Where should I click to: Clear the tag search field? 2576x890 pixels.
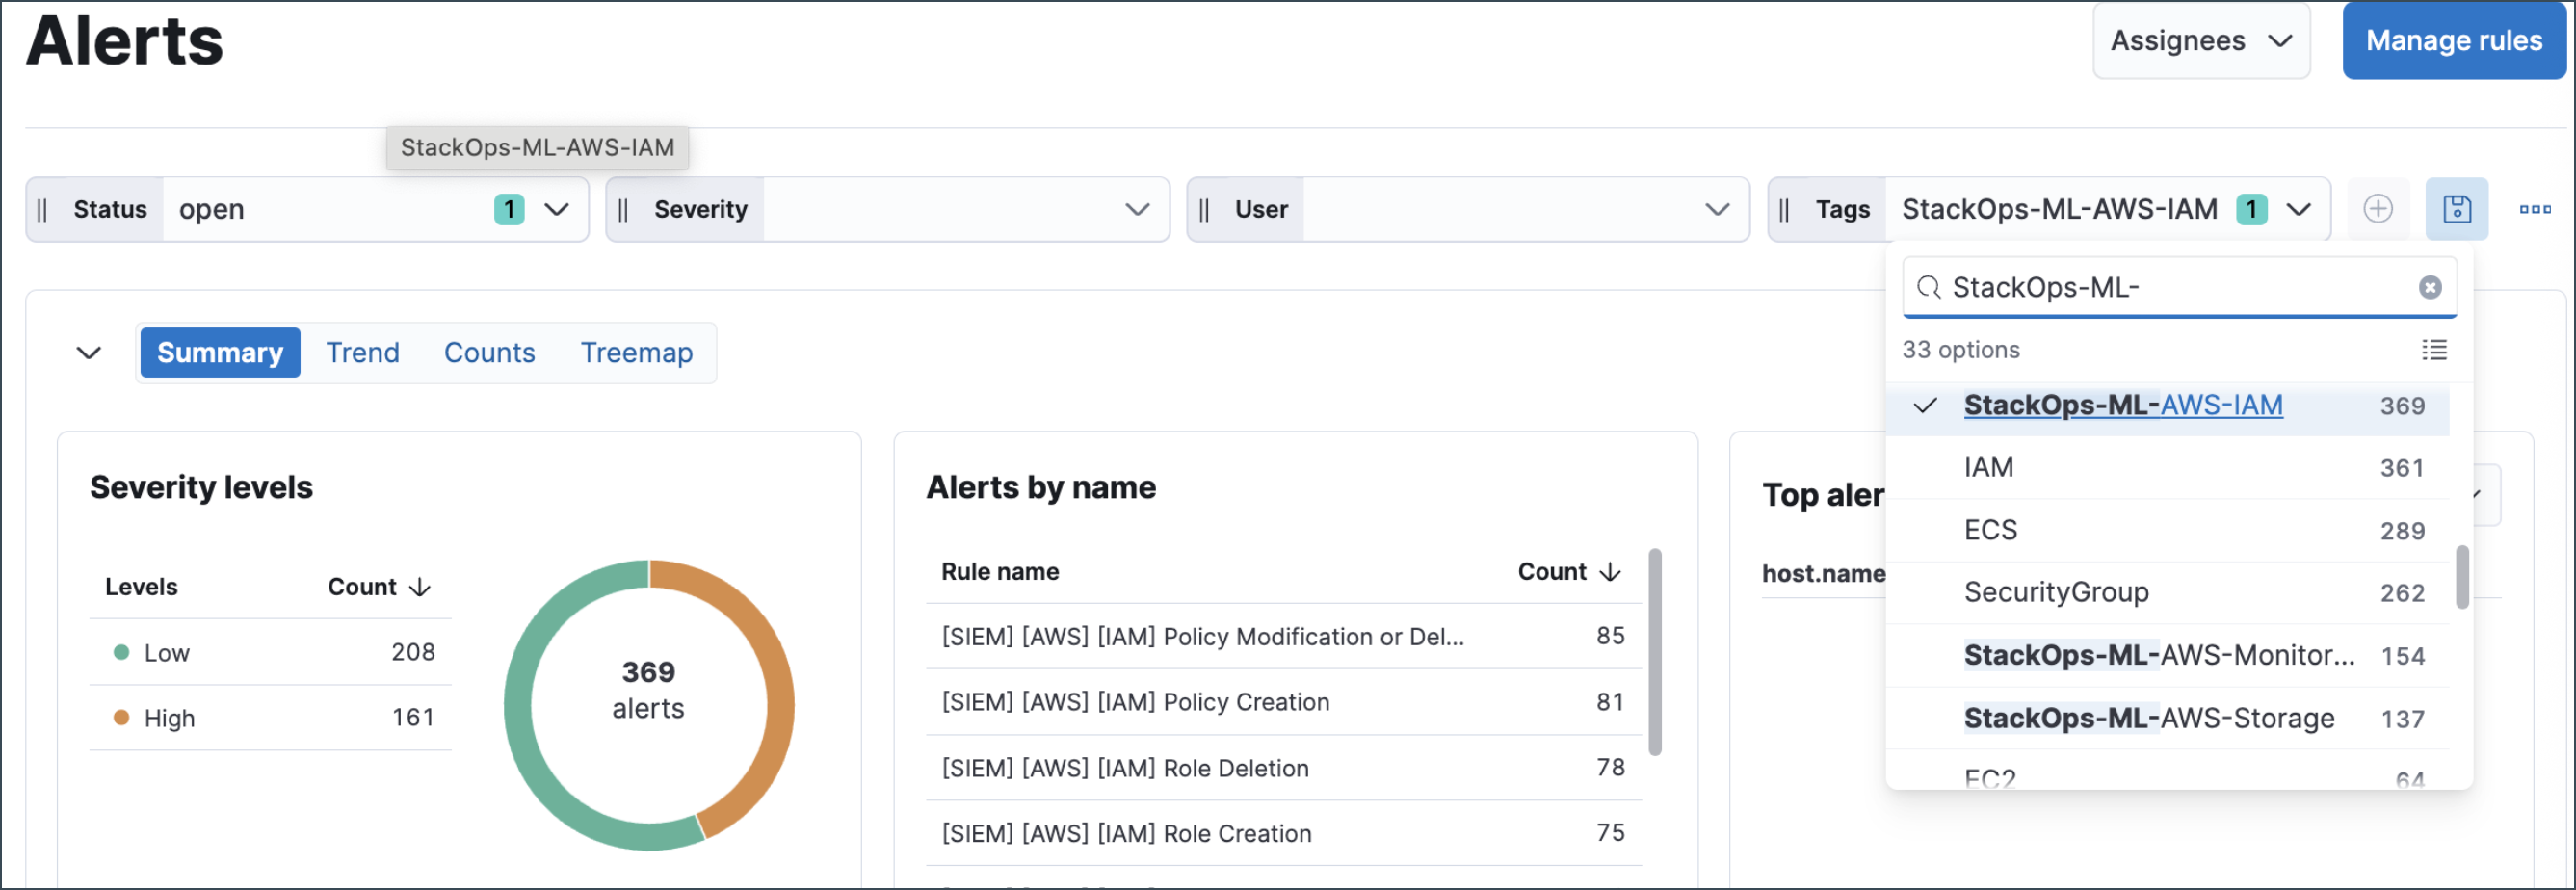(x=2429, y=288)
